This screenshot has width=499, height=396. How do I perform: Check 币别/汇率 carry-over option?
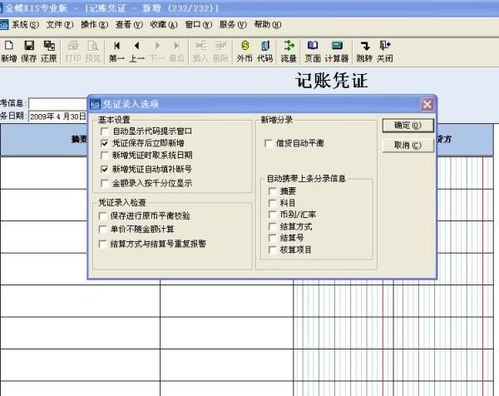(x=272, y=215)
